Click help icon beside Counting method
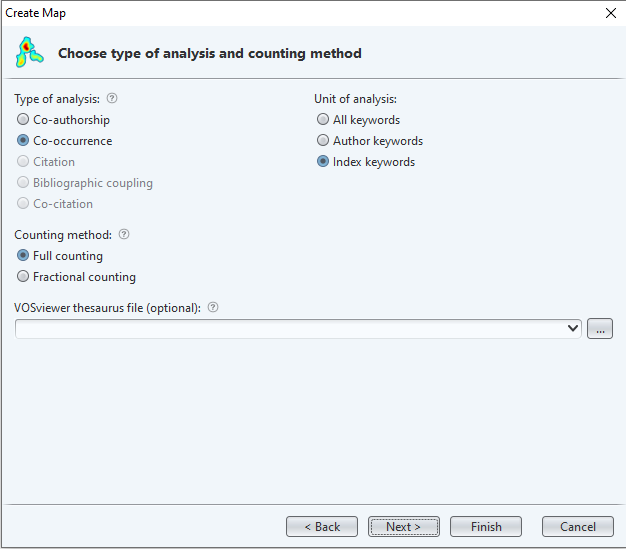Viewport: 626px width, 549px height. coord(124,234)
